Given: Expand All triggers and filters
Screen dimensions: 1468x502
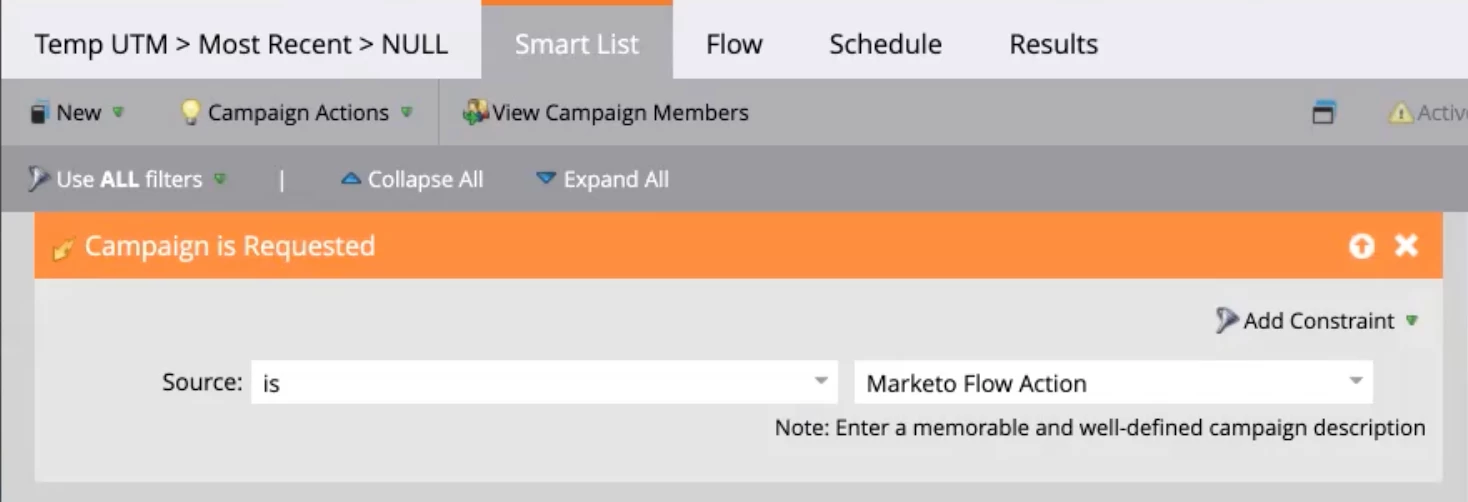Looking at the screenshot, I should click(603, 180).
